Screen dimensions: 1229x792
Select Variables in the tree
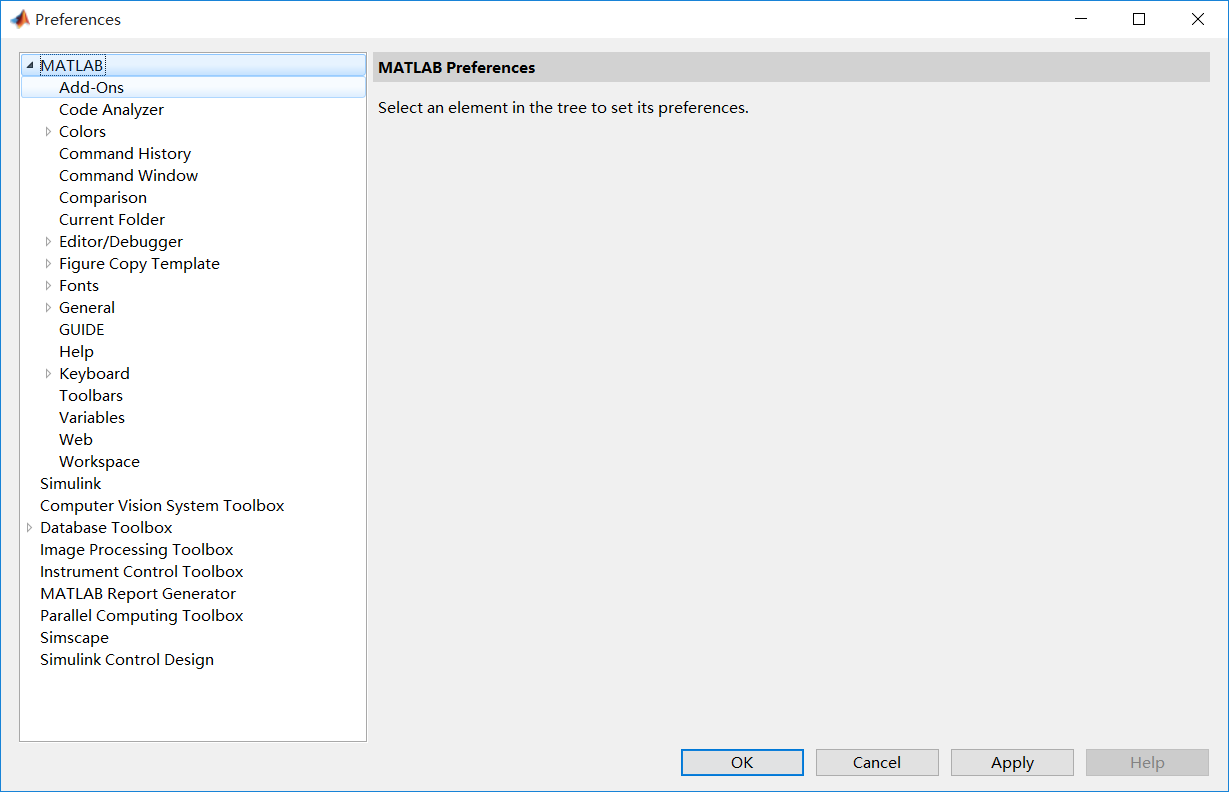tap(92, 418)
